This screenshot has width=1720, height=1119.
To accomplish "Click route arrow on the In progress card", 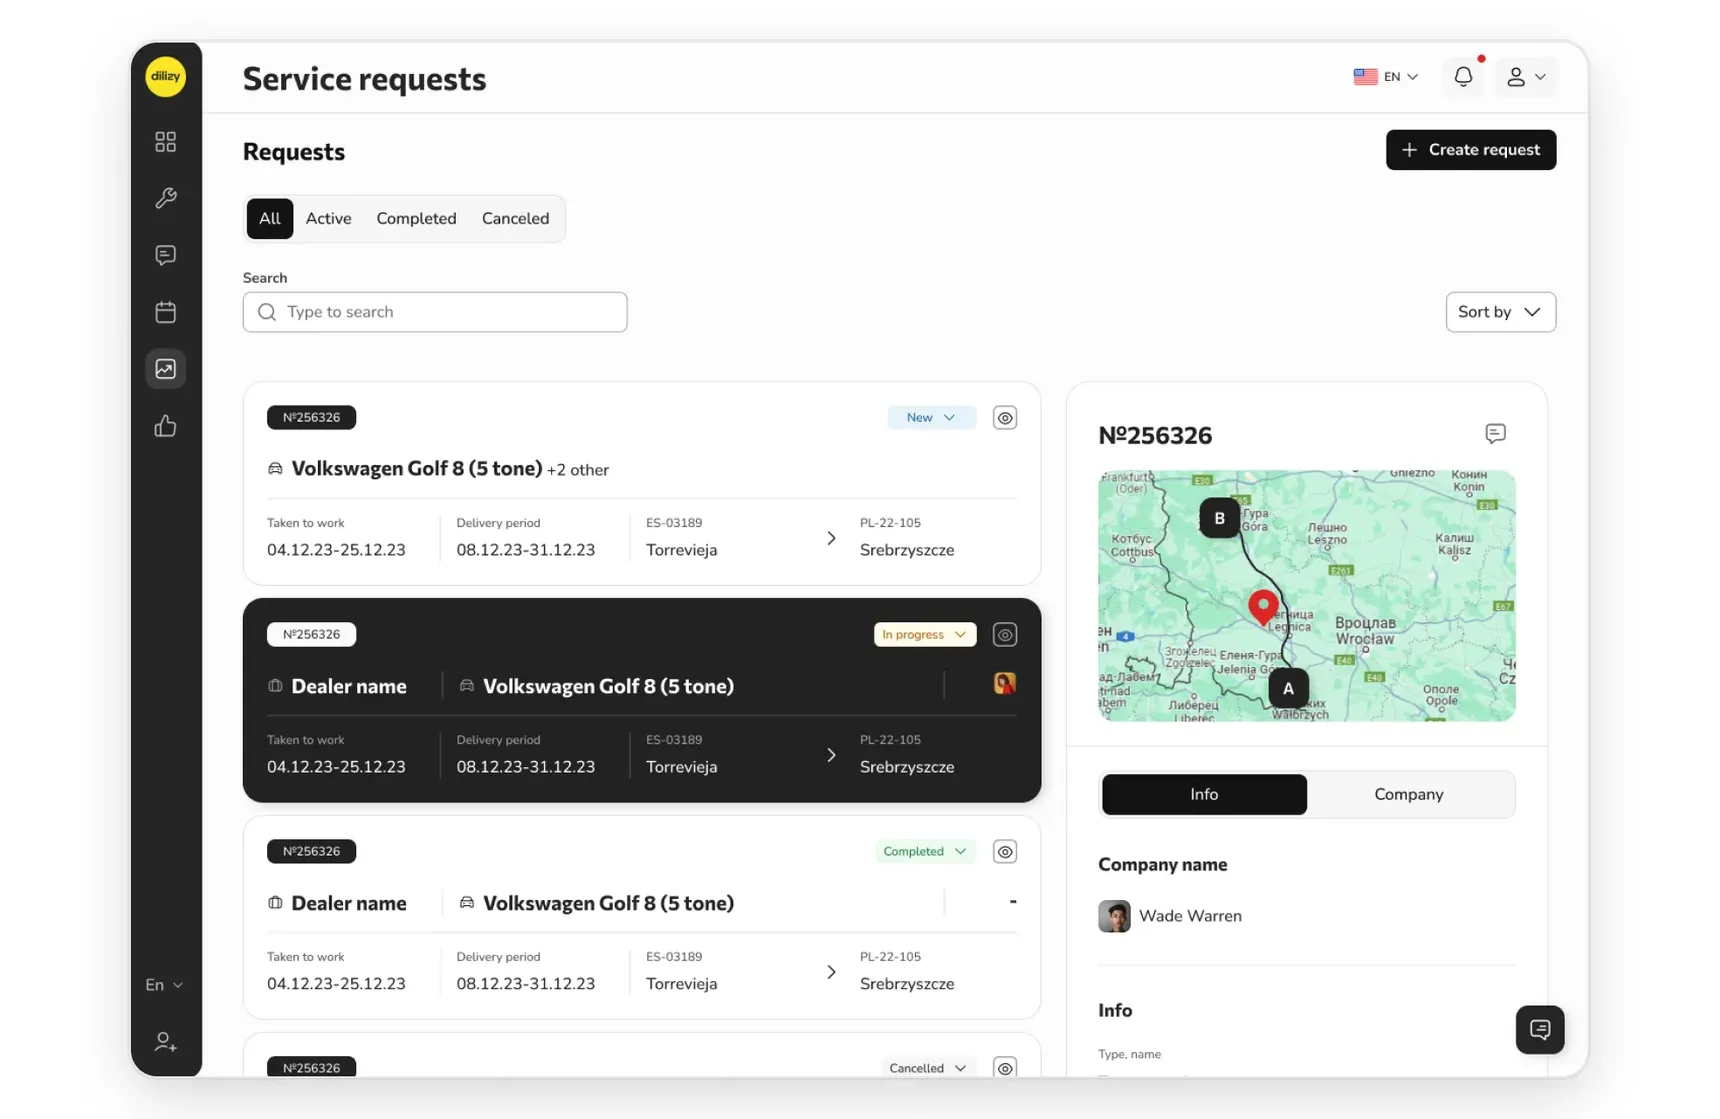I will (x=831, y=755).
